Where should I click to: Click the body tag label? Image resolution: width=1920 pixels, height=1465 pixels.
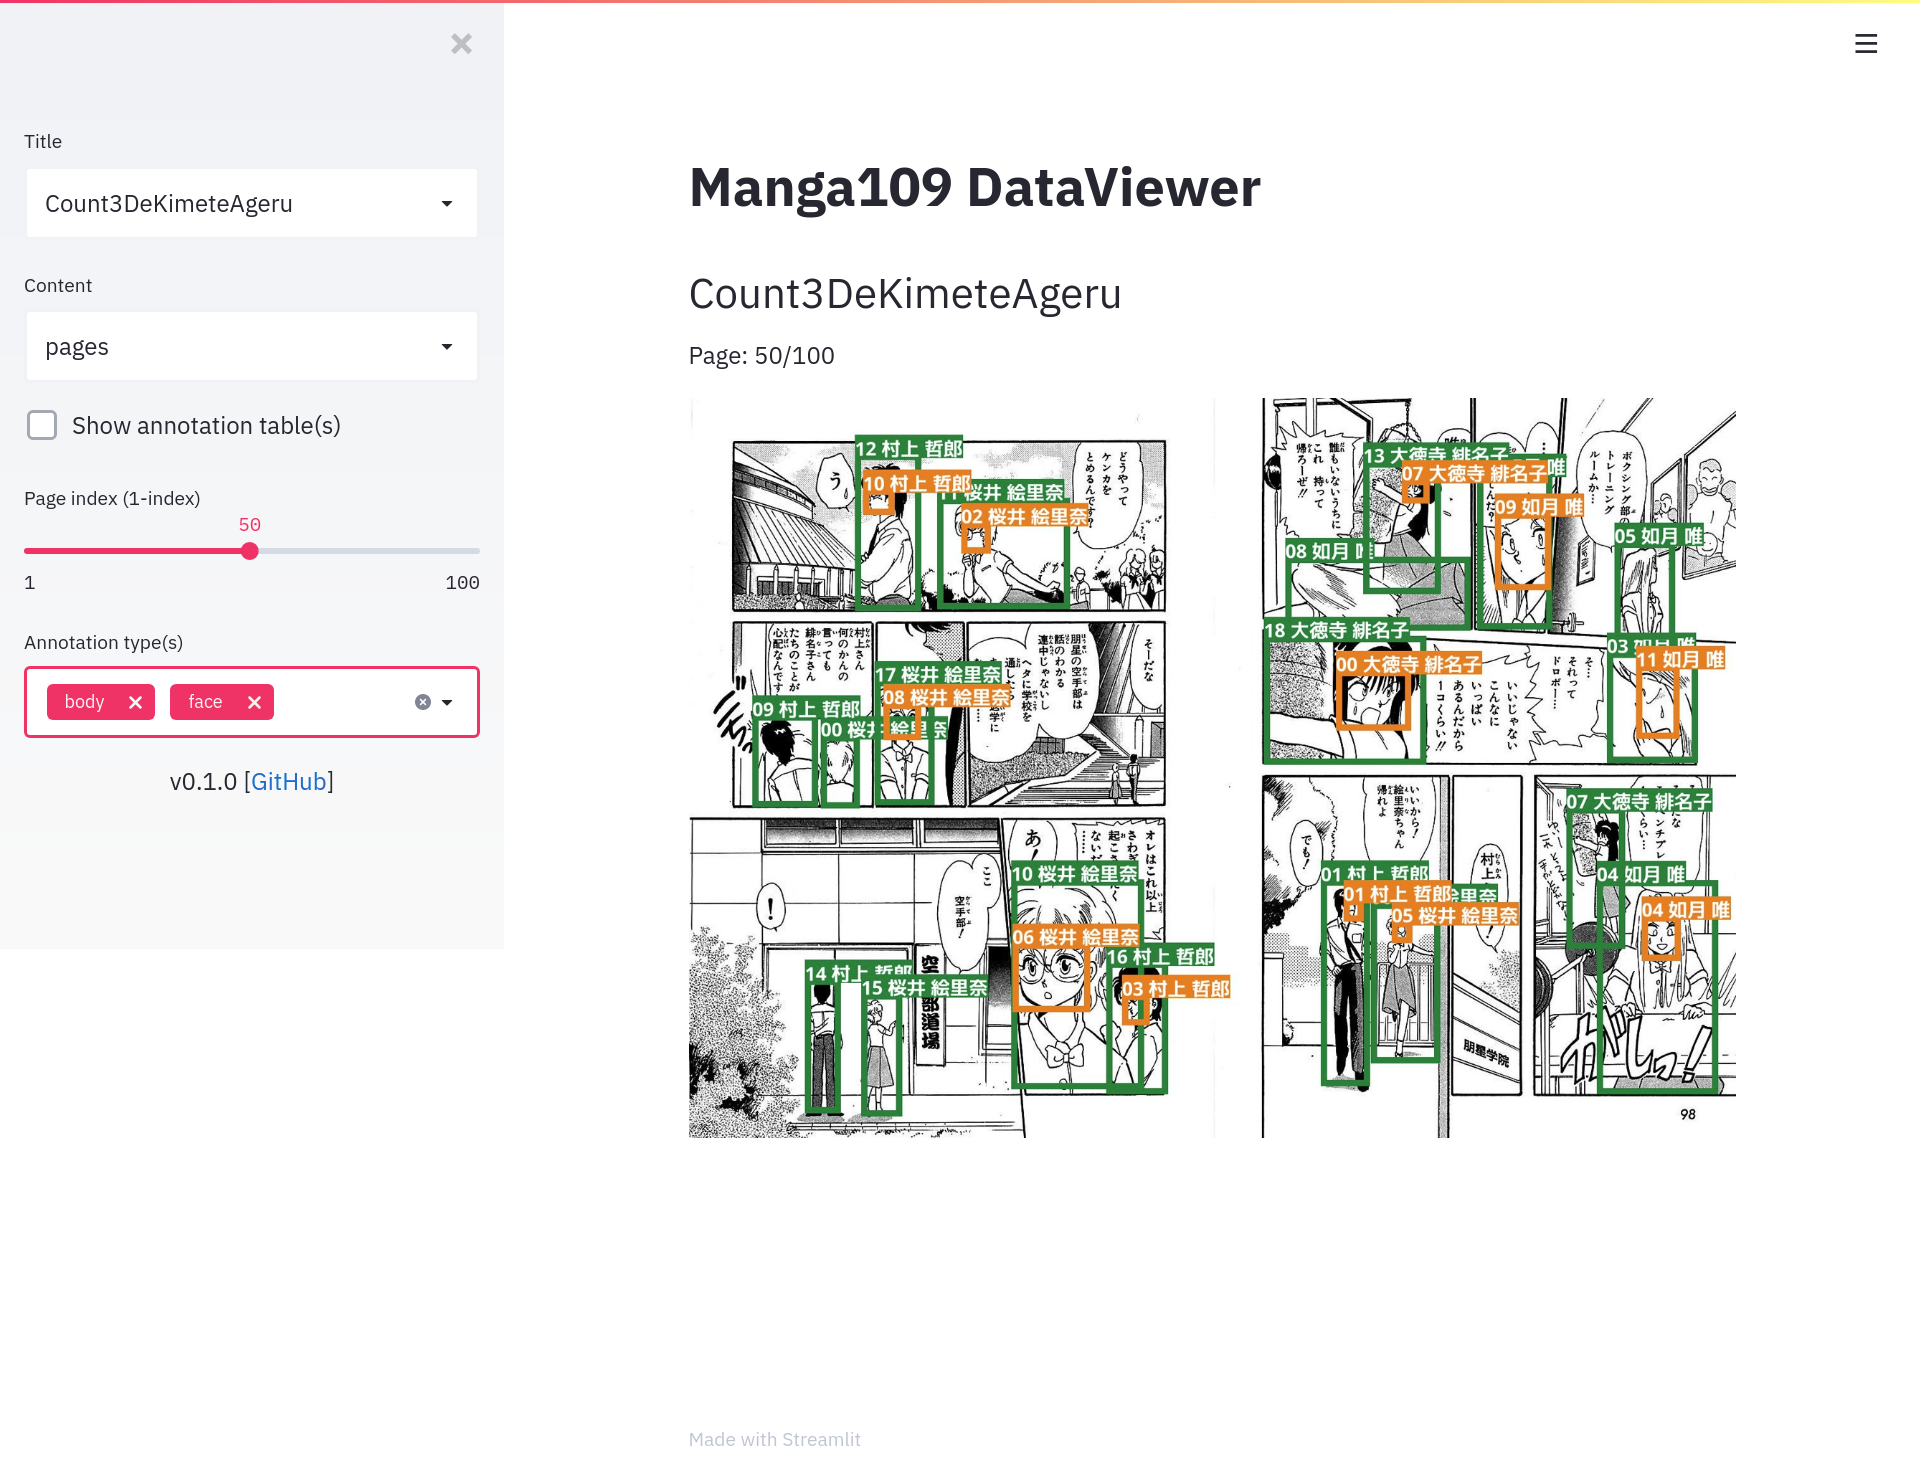[x=84, y=702]
